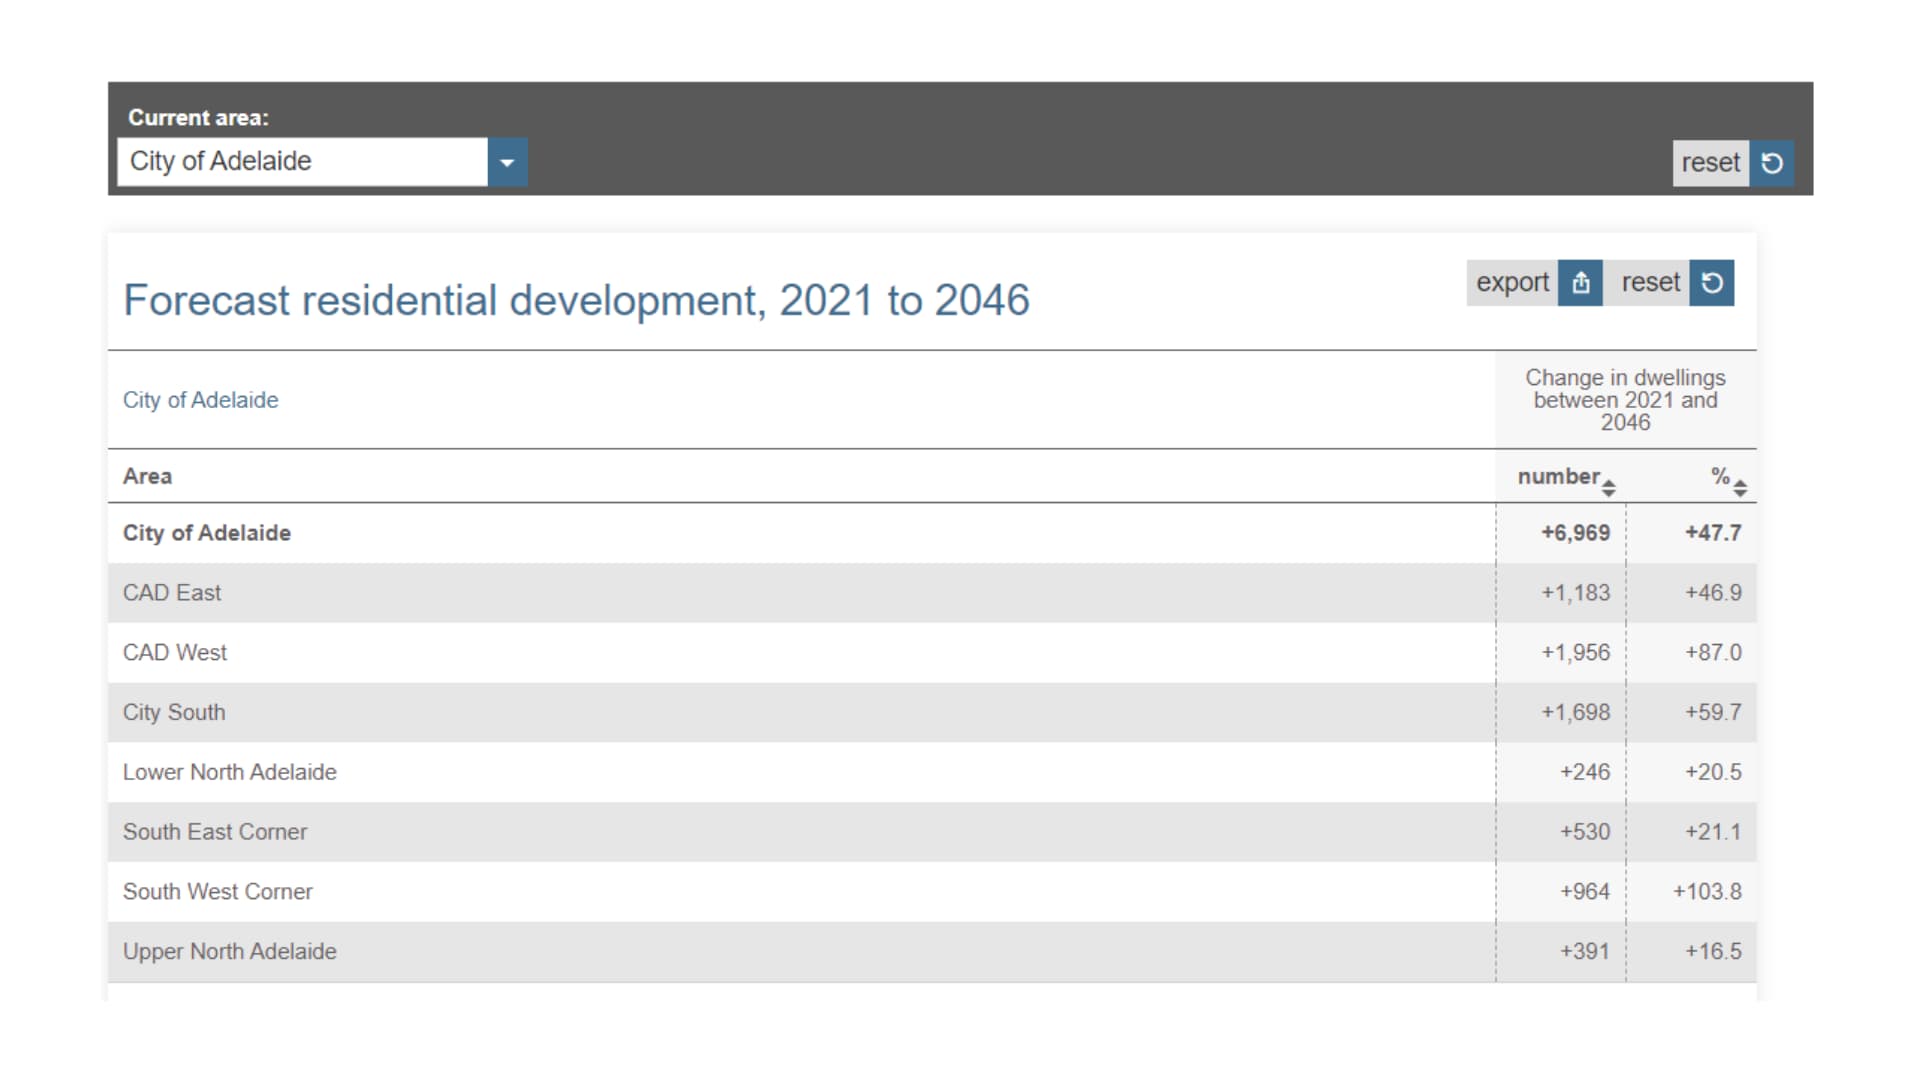Select the Upper North Adelaide row label
Screen dimensions: 1920x1080
pos(230,951)
